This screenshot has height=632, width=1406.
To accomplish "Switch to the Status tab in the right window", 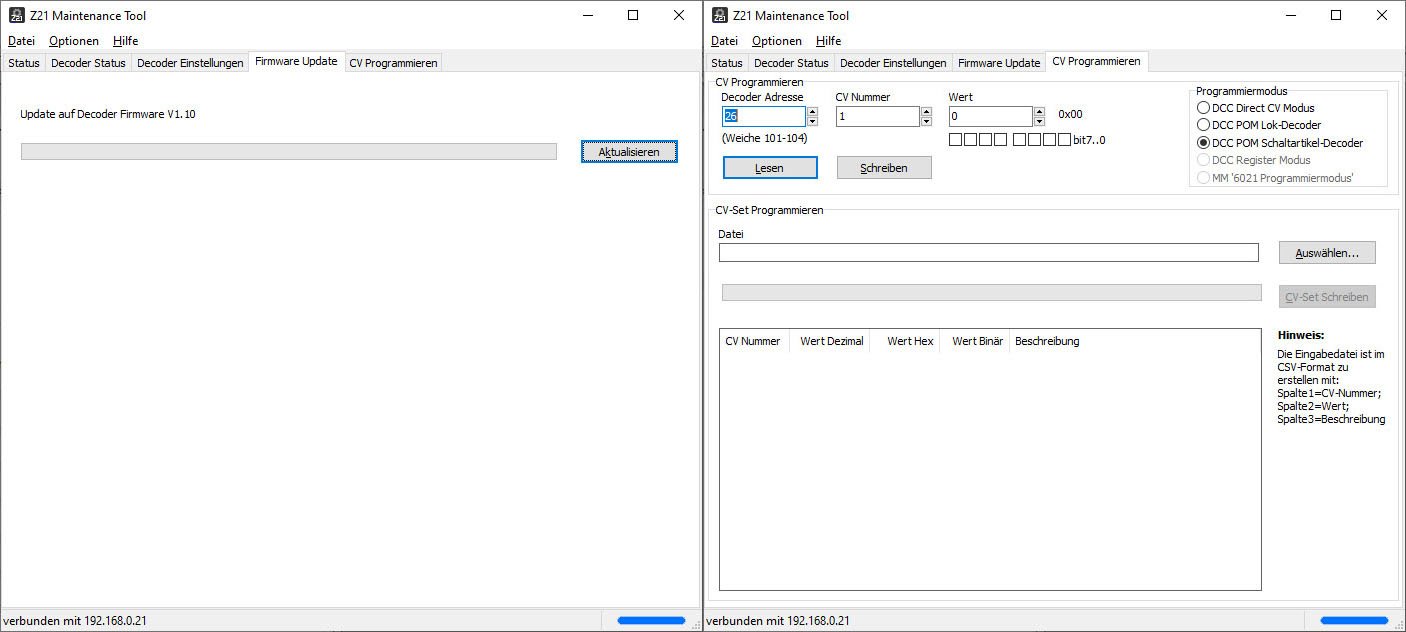I will point(727,63).
